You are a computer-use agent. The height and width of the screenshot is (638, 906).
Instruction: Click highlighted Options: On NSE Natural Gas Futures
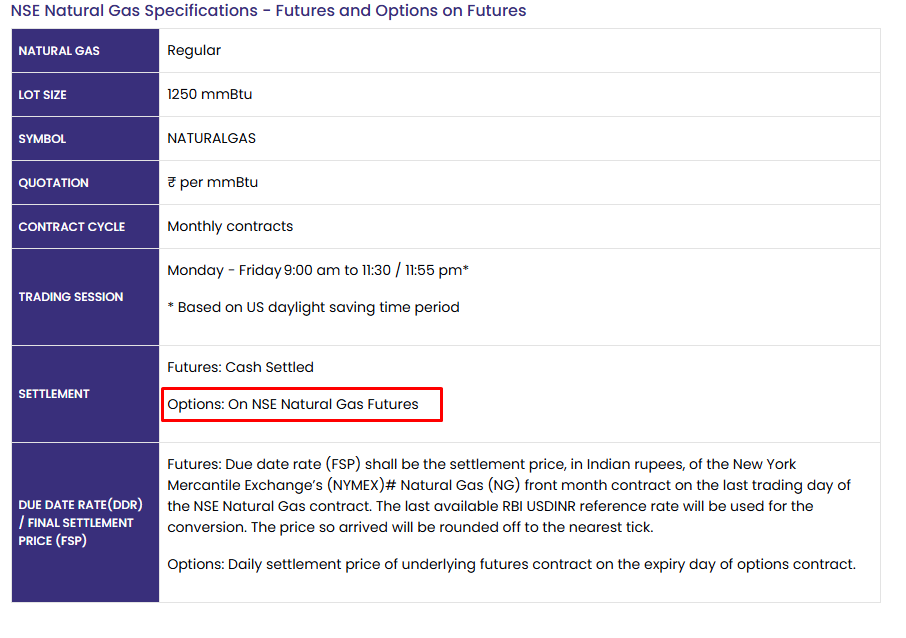click(x=293, y=404)
